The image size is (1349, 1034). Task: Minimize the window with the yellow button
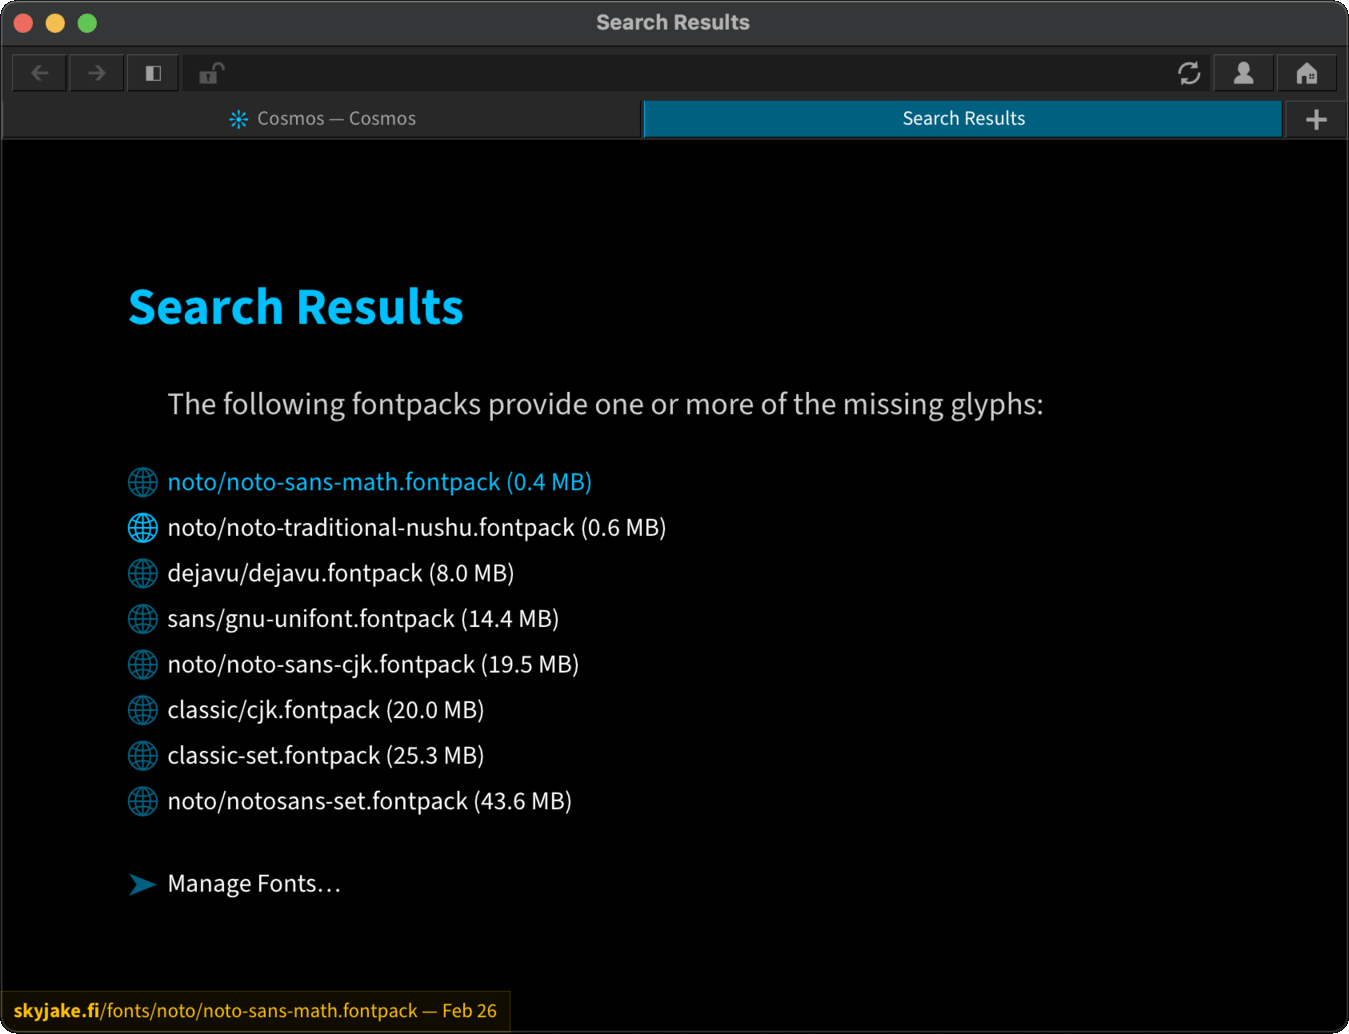(55, 23)
